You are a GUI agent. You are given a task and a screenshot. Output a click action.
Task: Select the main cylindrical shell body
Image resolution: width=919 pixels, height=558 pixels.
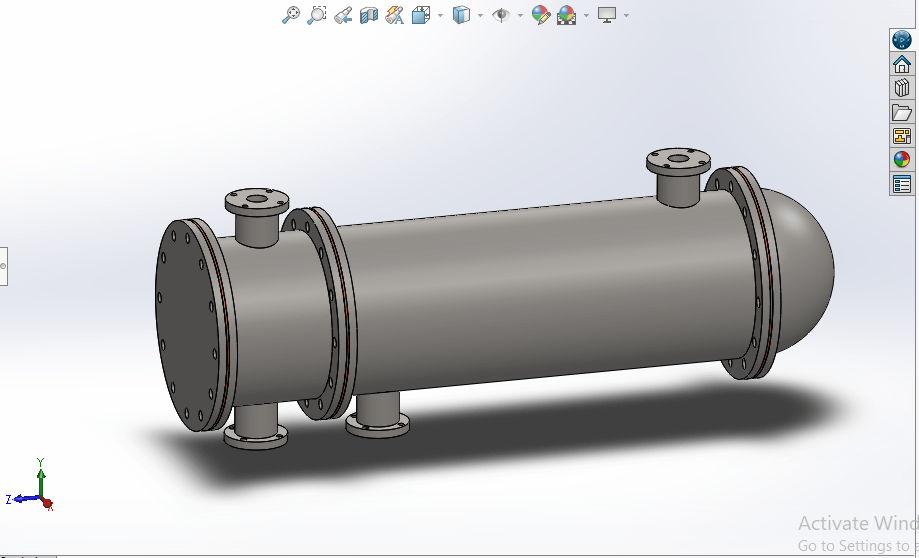545,293
